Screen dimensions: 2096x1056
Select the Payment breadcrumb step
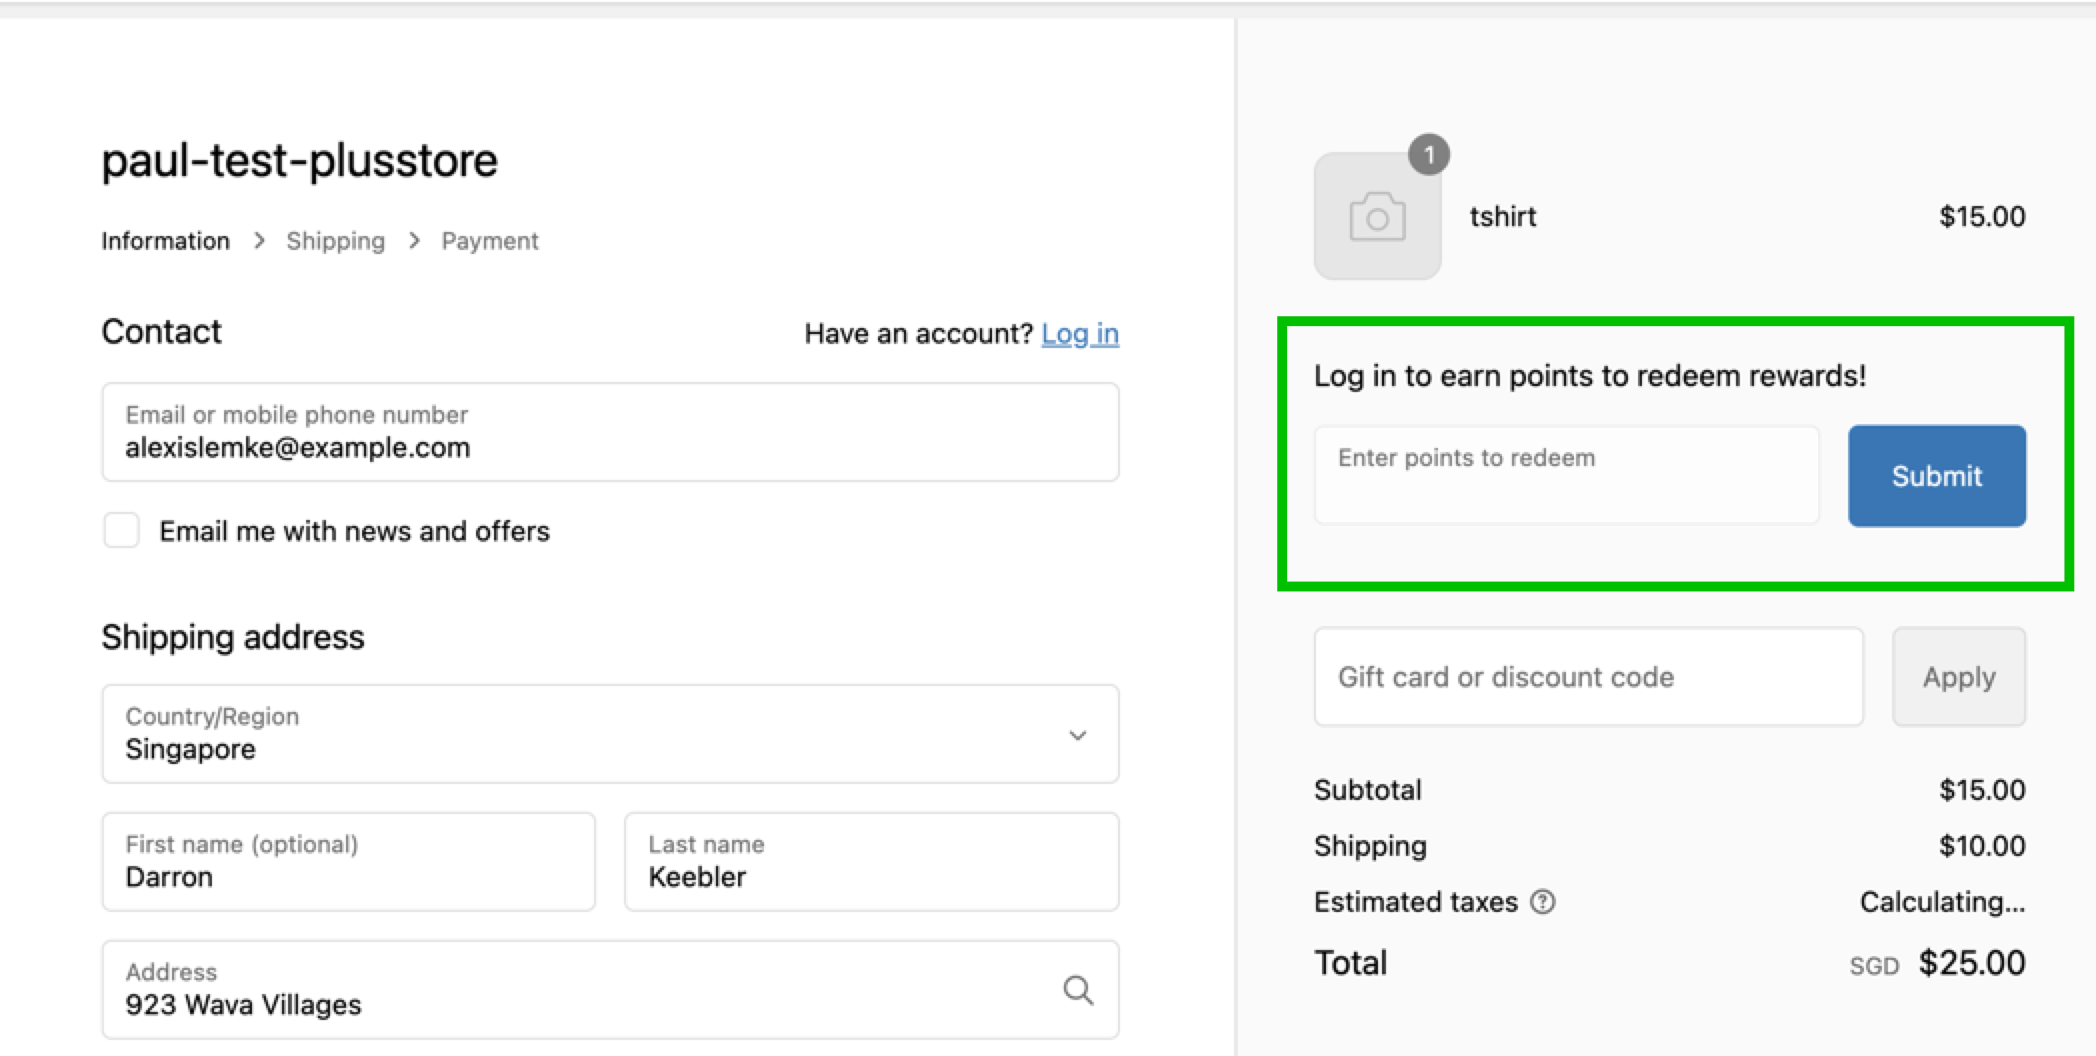click(x=490, y=240)
